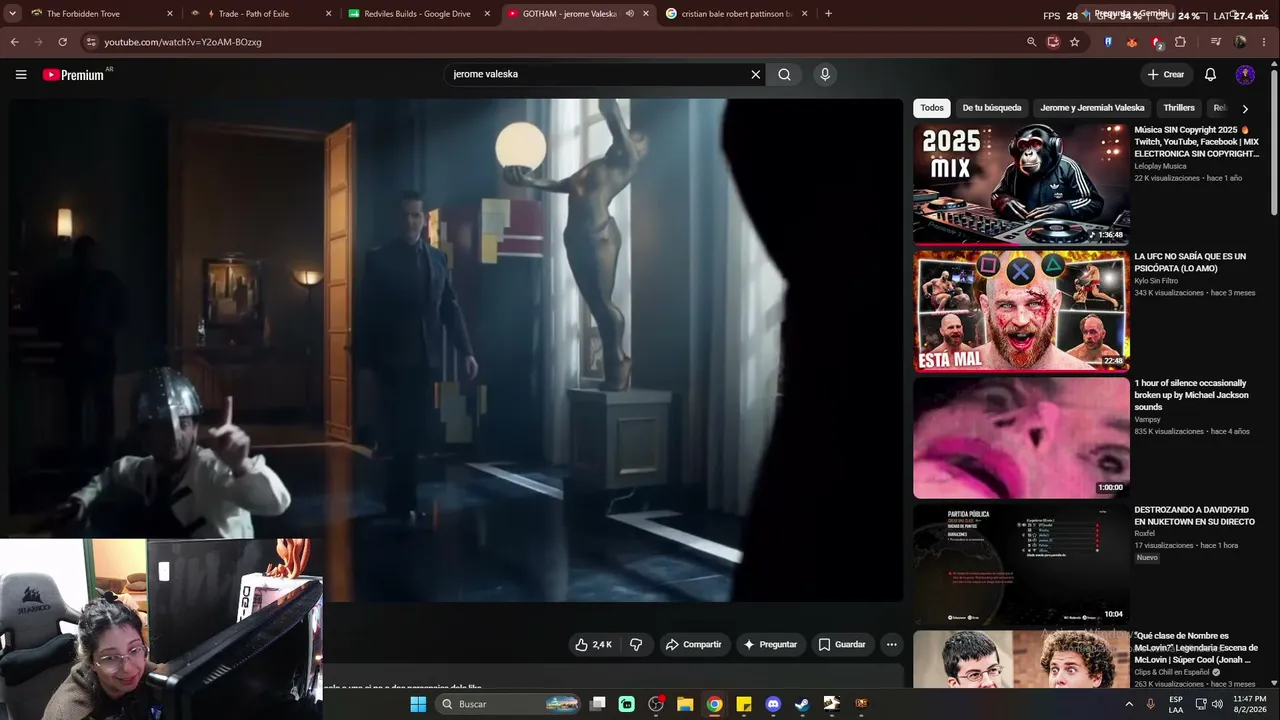The image size is (1280, 720).
Task: Click the zoom magnifier in address bar
Action: pyautogui.click(x=1031, y=42)
